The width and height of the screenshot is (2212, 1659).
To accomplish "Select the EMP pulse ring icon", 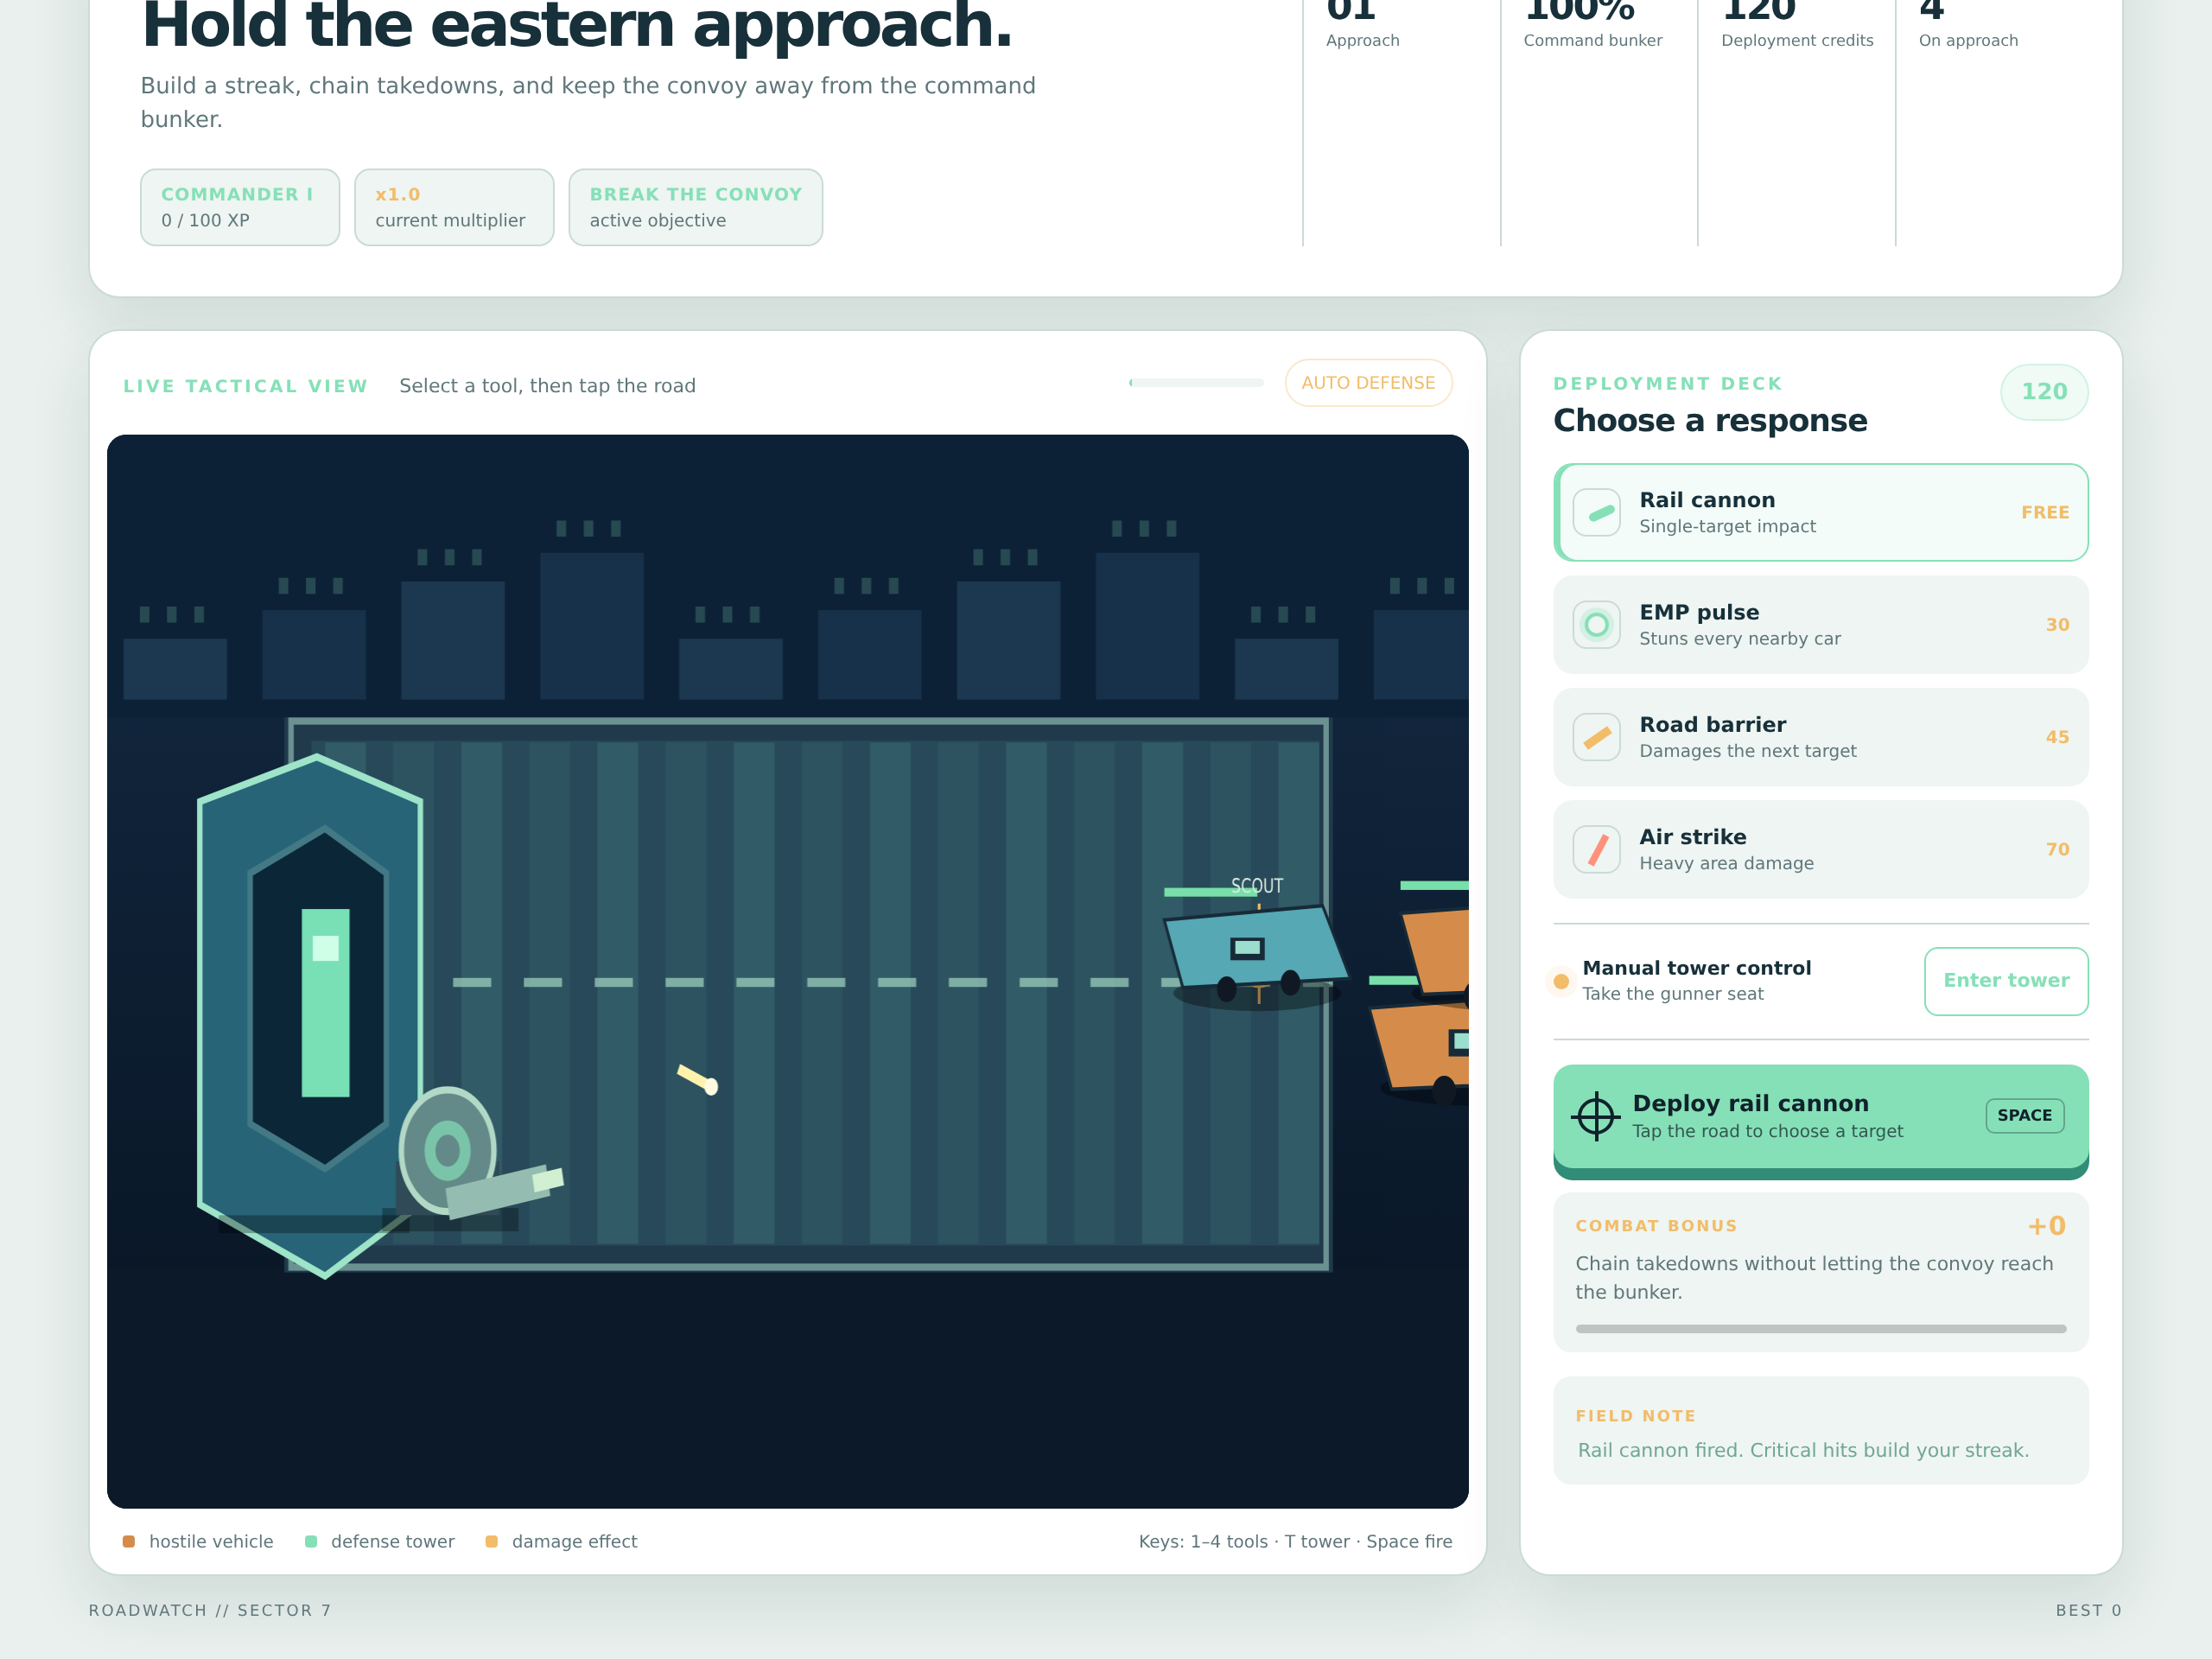I will tap(1597, 625).
